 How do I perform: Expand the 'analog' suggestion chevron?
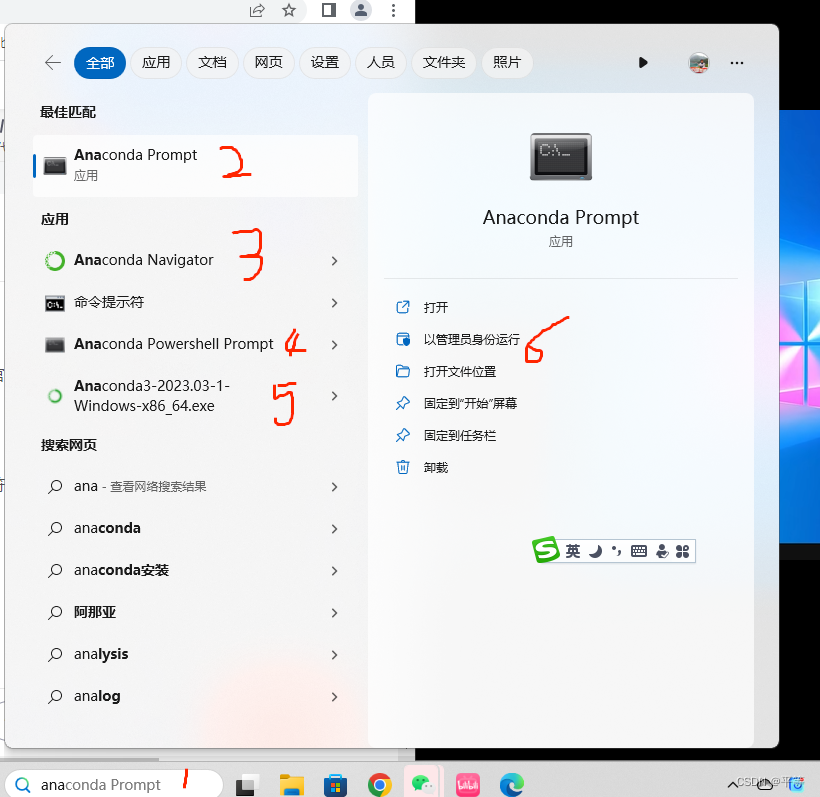[335, 696]
